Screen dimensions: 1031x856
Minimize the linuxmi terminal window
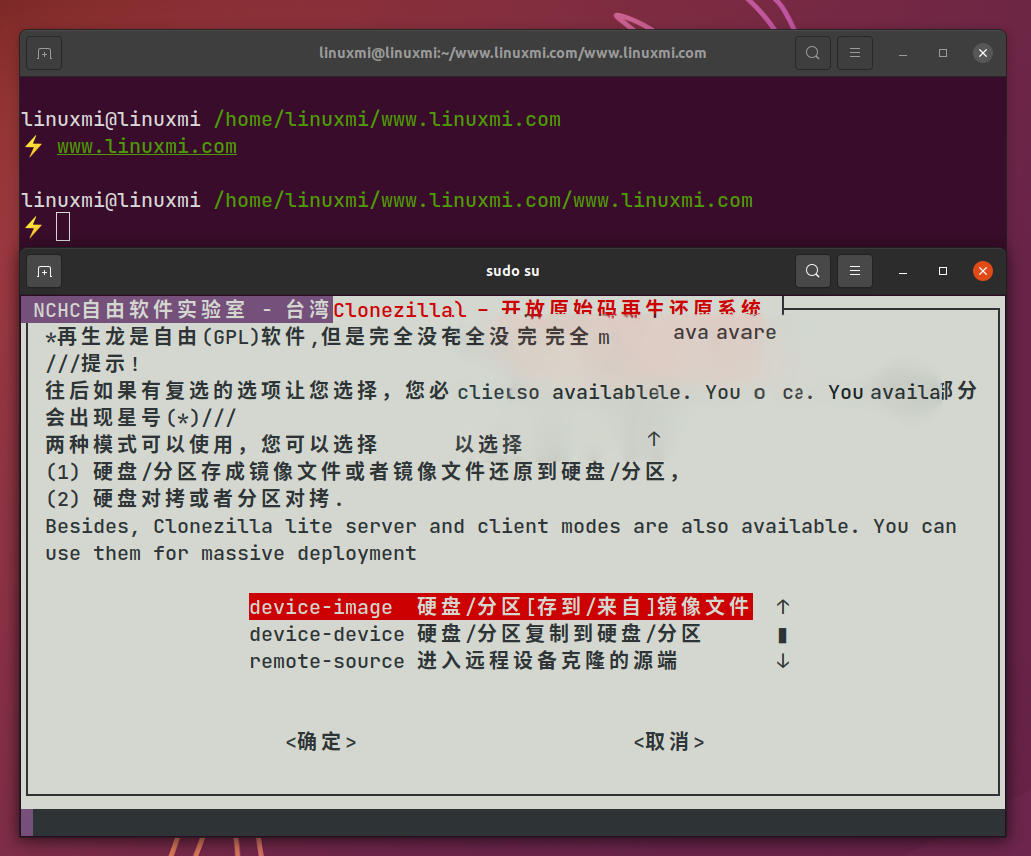click(903, 53)
